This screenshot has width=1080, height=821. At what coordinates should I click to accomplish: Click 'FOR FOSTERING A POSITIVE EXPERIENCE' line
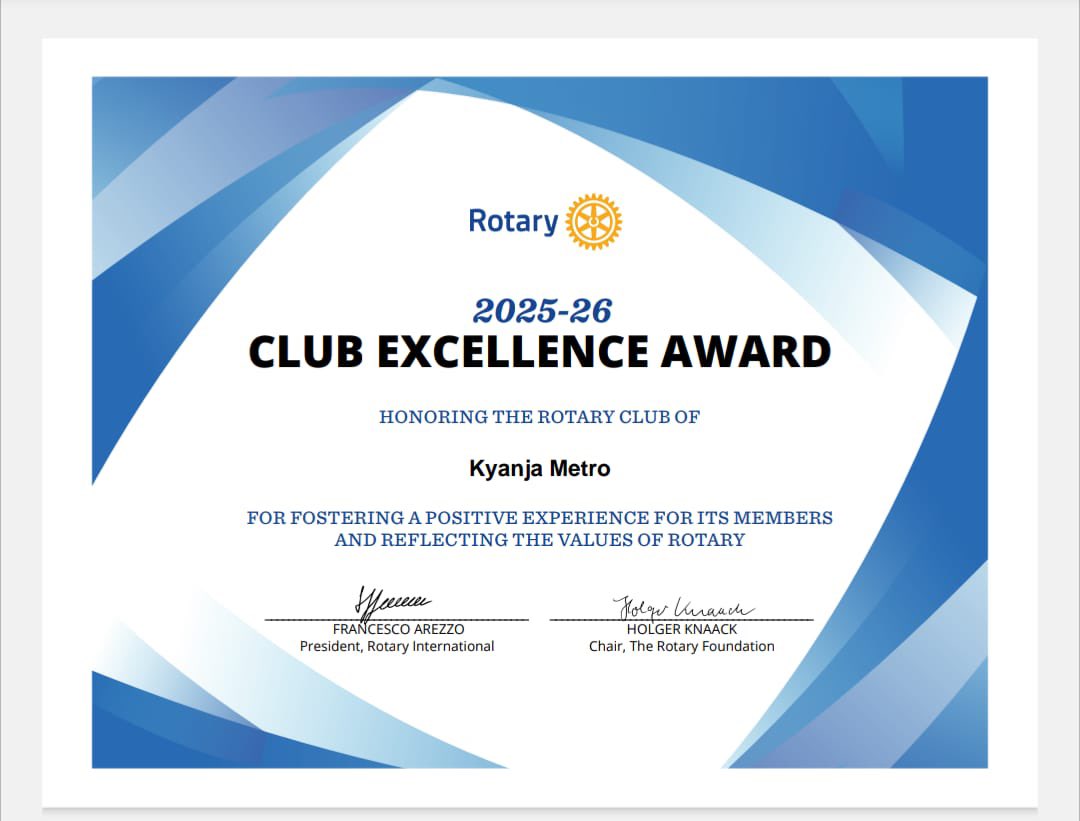click(540, 517)
